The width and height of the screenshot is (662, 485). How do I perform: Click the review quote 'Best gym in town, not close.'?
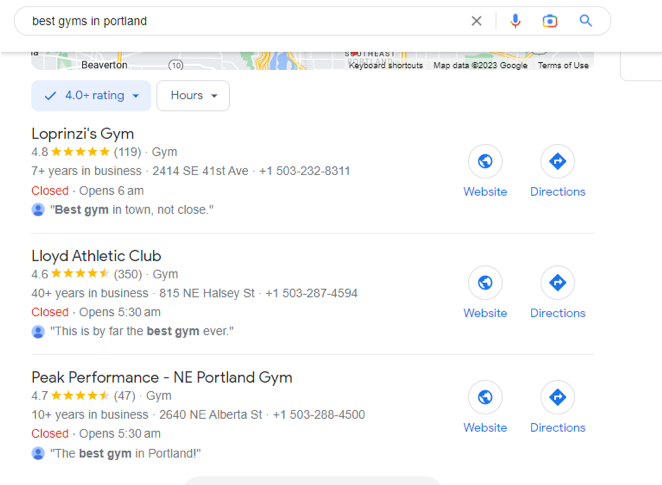point(132,210)
